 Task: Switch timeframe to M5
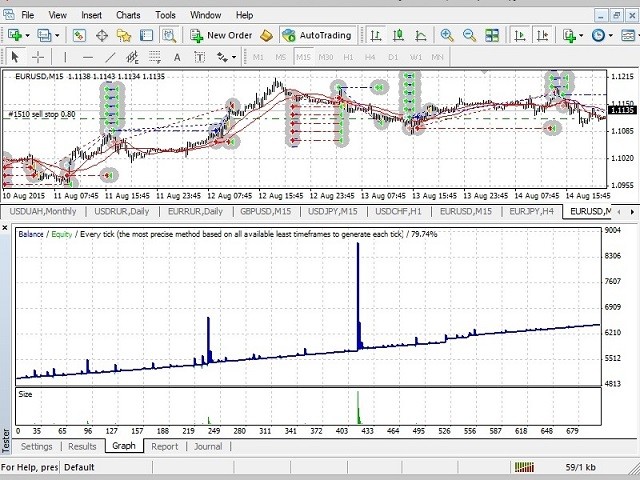[x=280, y=57]
